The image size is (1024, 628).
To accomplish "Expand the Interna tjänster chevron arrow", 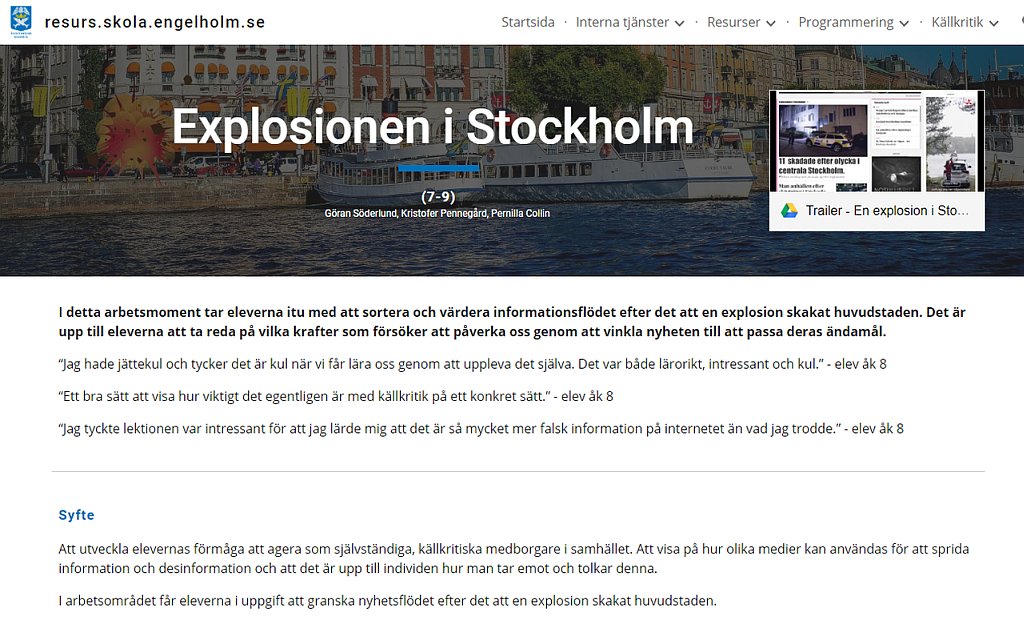I will tap(679, 24).
